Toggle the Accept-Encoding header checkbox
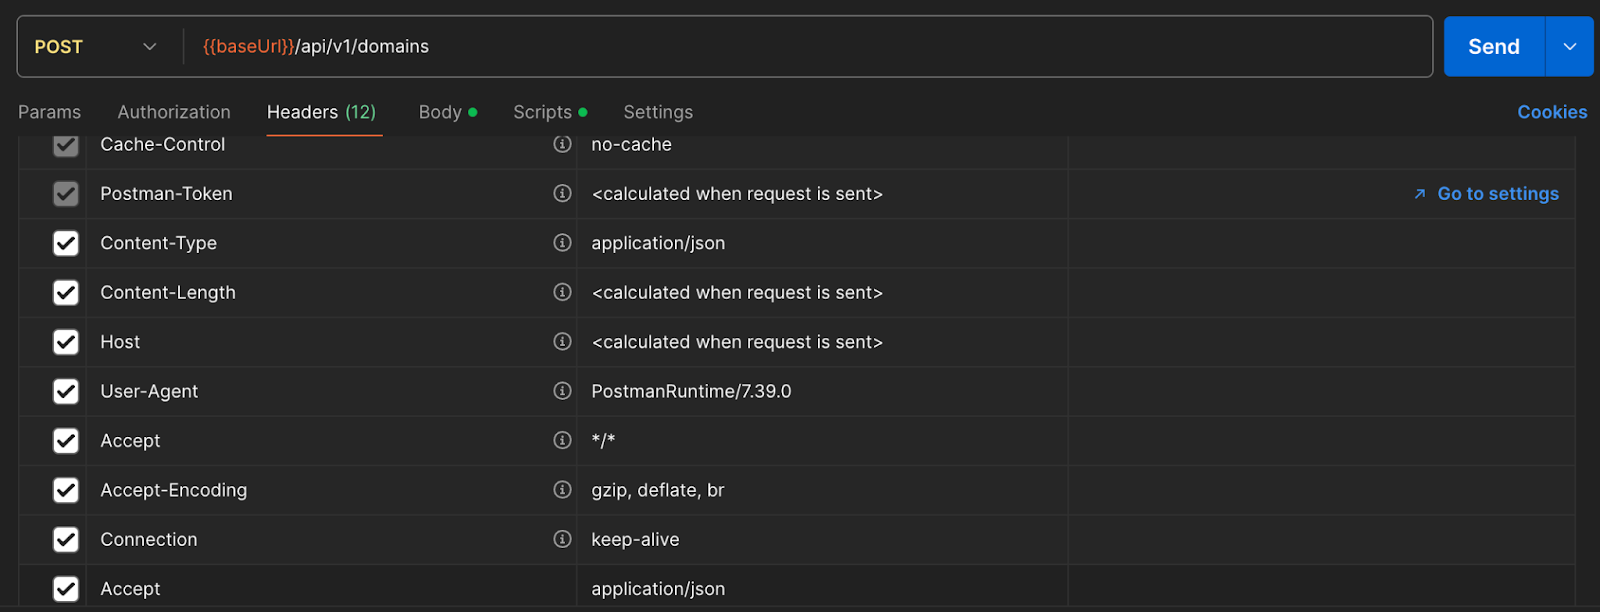This screenshot has height=612, width=1600. pyautogui.click(x=66, y=490)
